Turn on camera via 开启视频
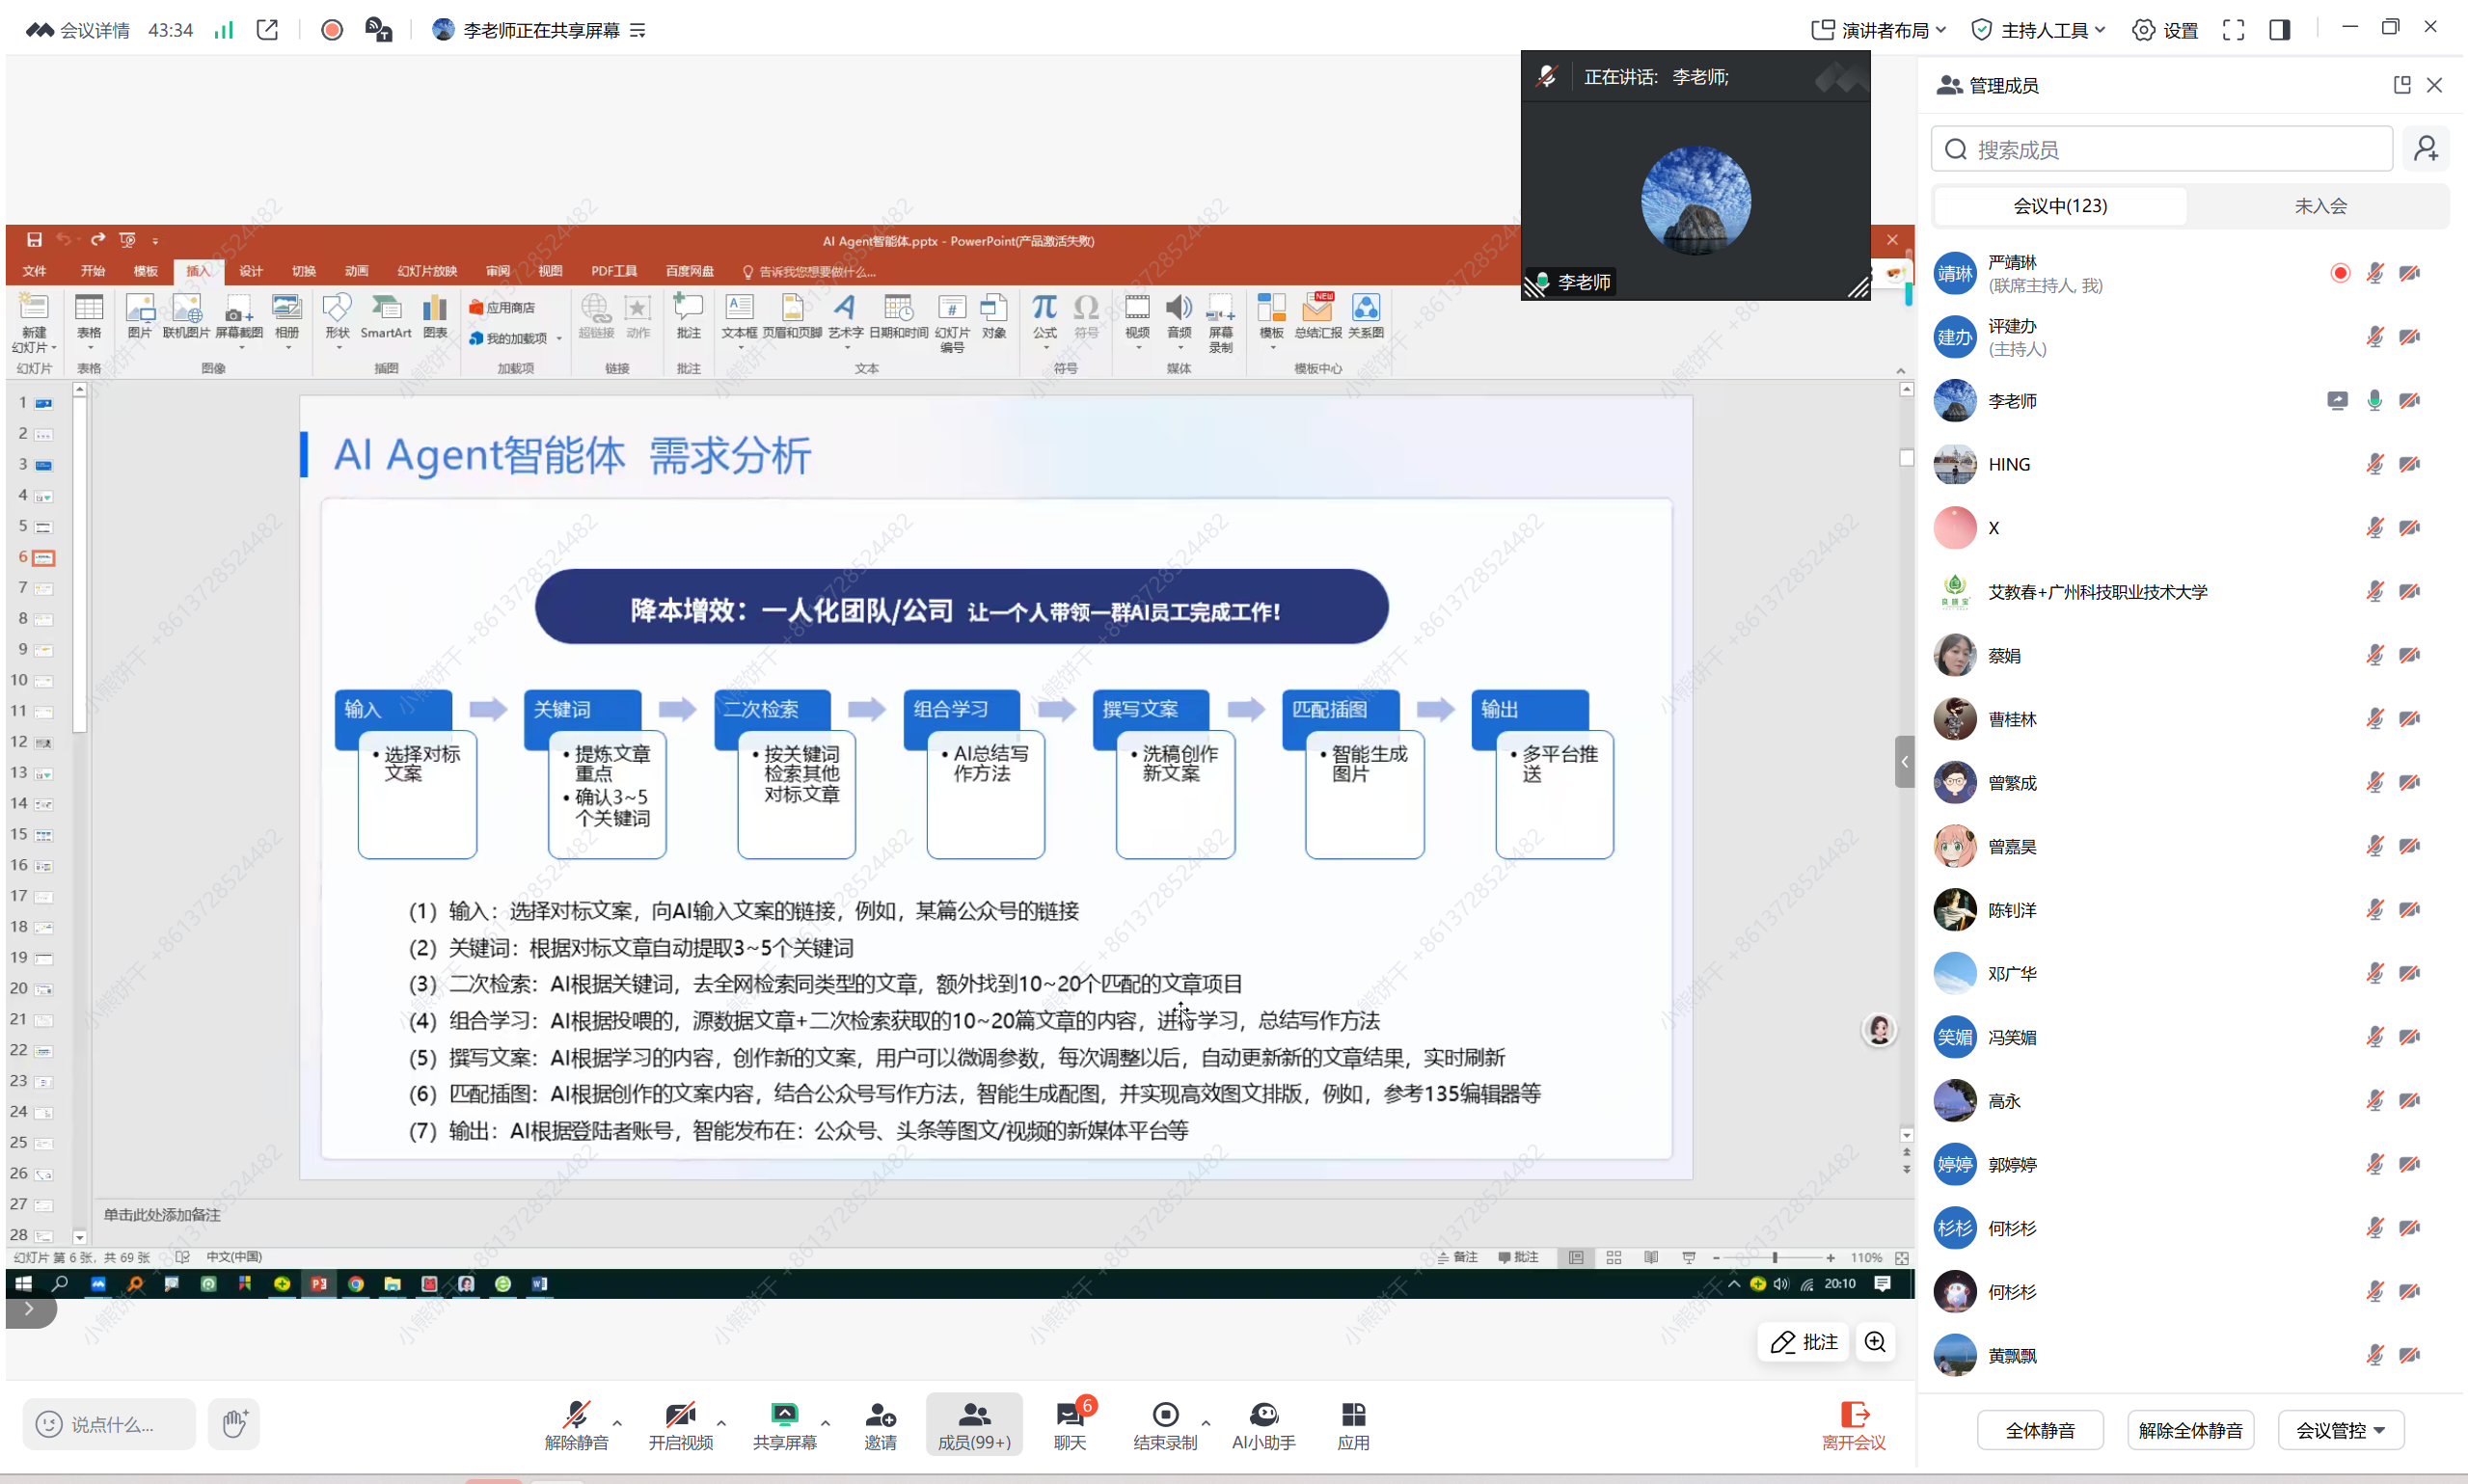Viewport: 2468px width, 1484px height. point(683,1424)
